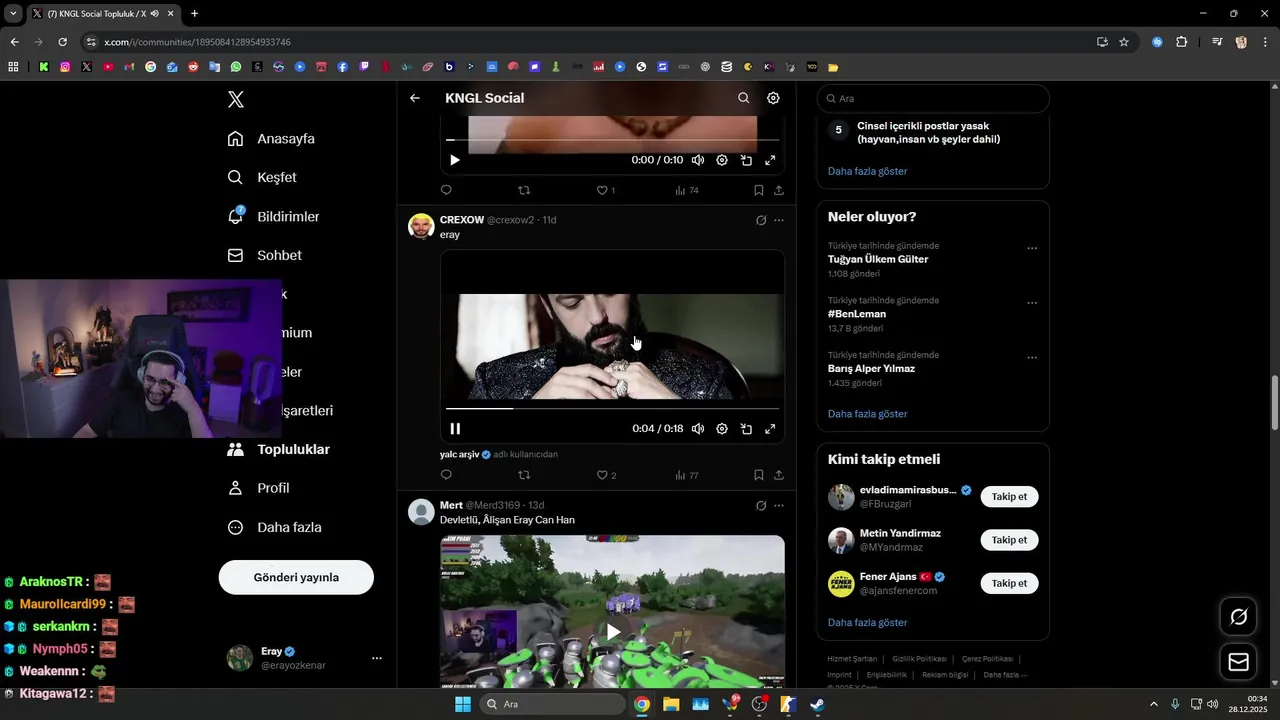Open options for Tuğyan Ülkem Gülter trend
The height and width of the screenshot is (720, 1280).
(1032, 249)
